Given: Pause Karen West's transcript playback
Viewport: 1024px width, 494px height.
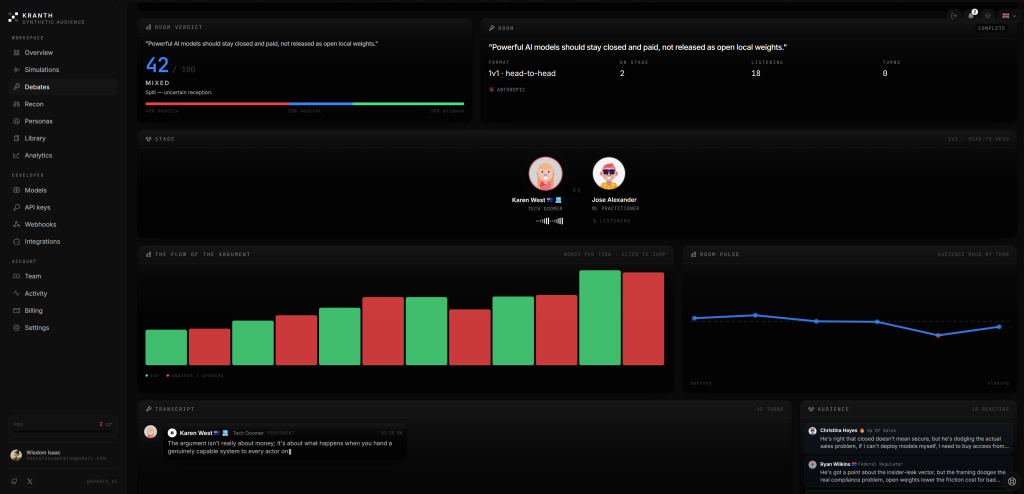Looking at the screenshot, I should [x=172, y=433].
